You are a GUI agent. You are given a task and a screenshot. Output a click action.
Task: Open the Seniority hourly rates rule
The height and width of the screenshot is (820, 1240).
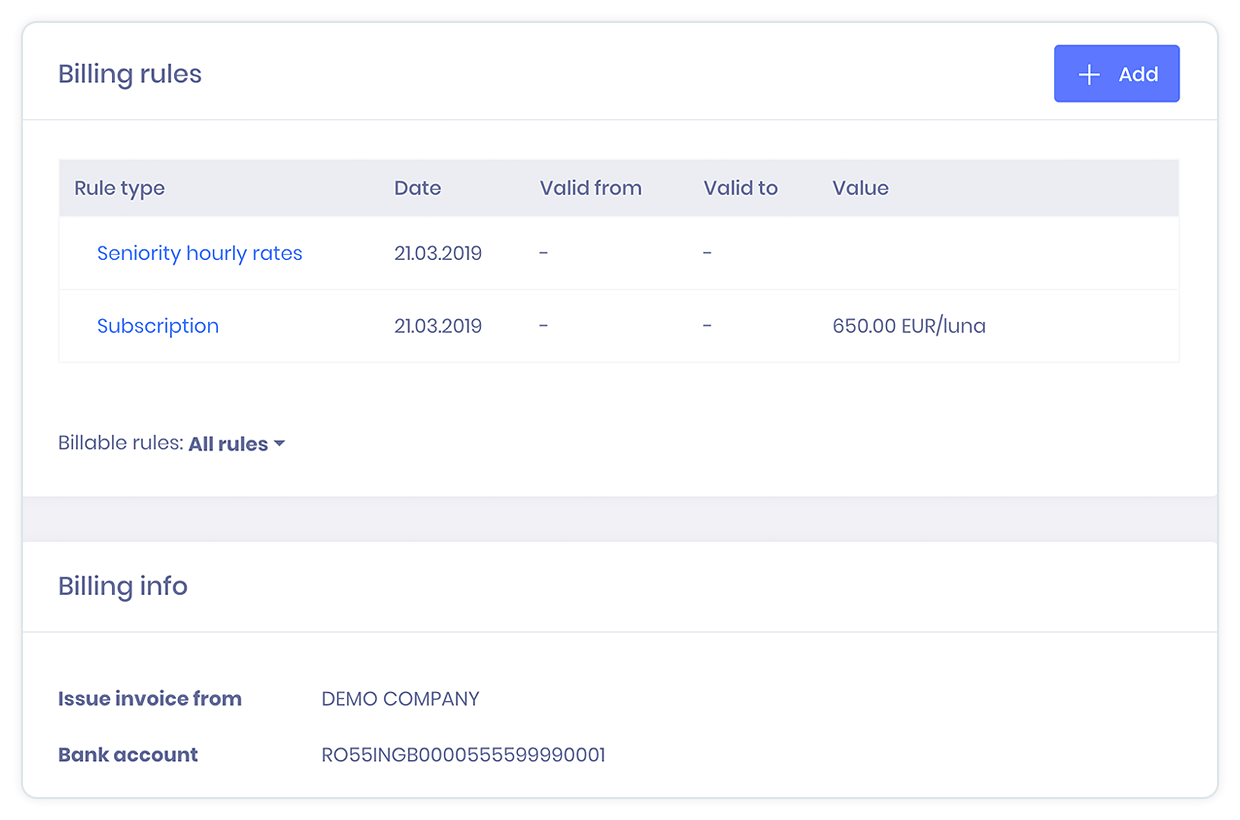pyautogui.click(x=200, y=254)
